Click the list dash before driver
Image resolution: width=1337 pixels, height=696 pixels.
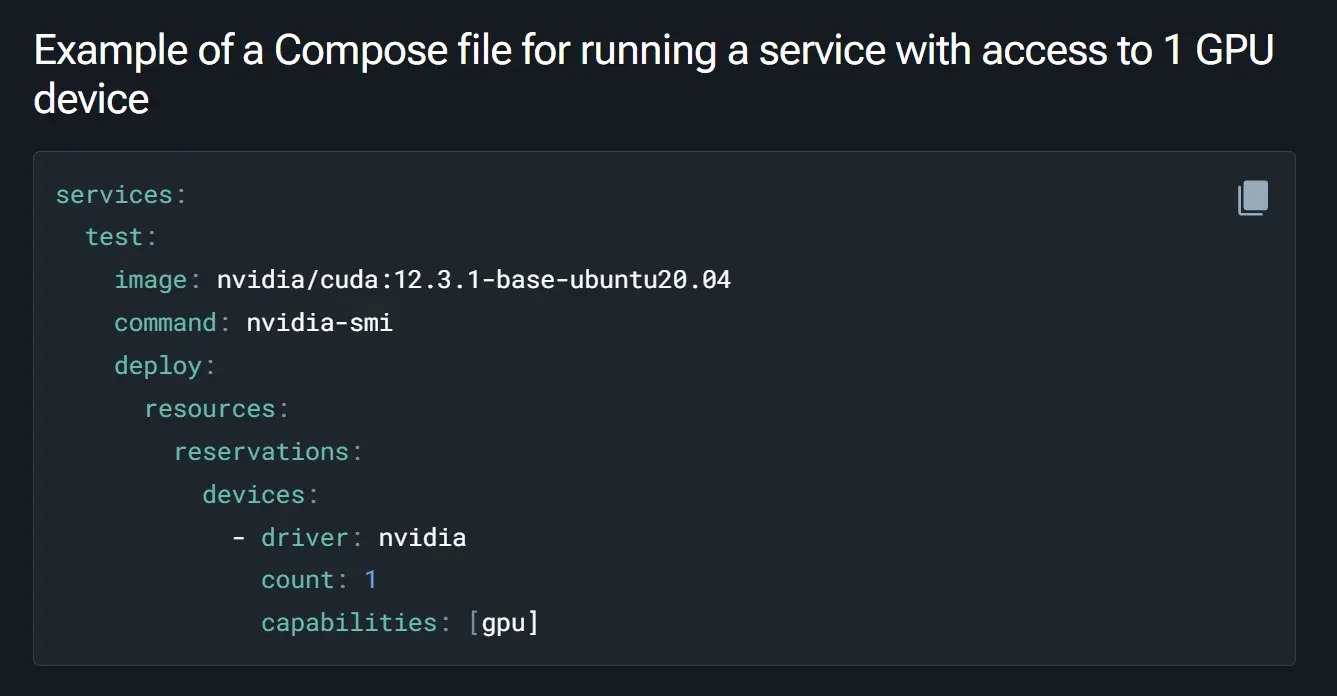click(x=238, y=538)
